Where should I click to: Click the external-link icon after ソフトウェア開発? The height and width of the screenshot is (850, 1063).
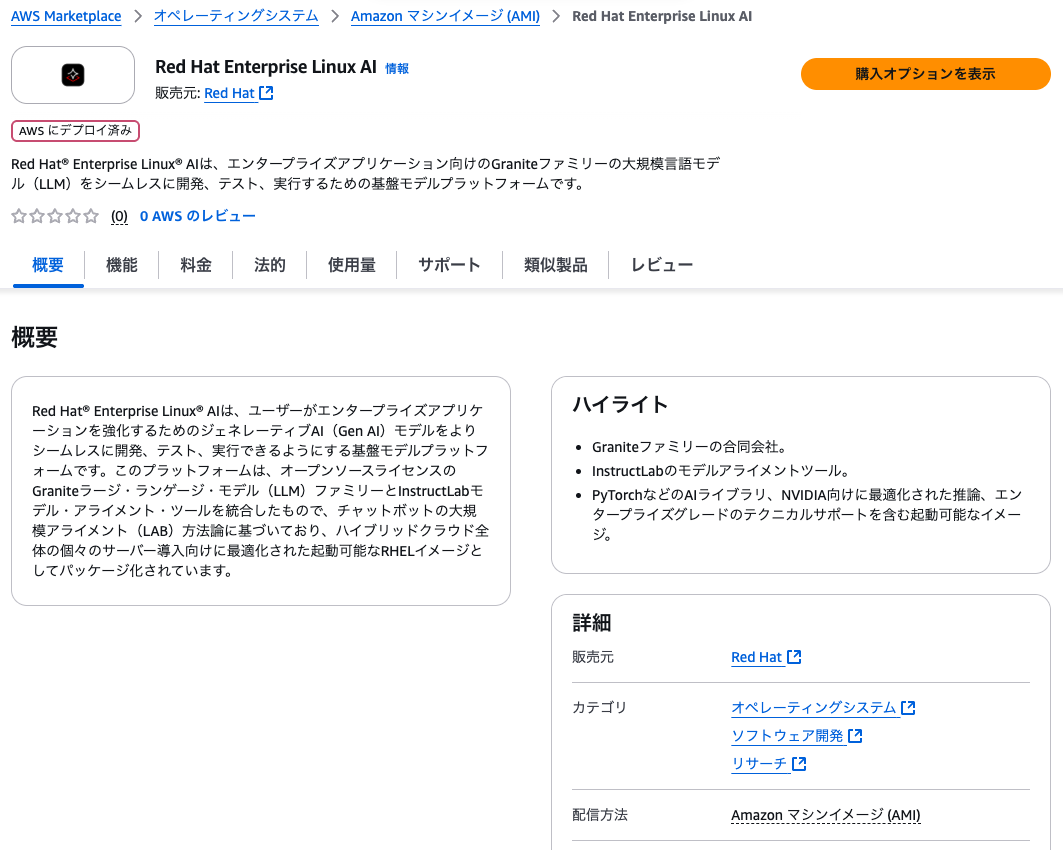(856, 735)
